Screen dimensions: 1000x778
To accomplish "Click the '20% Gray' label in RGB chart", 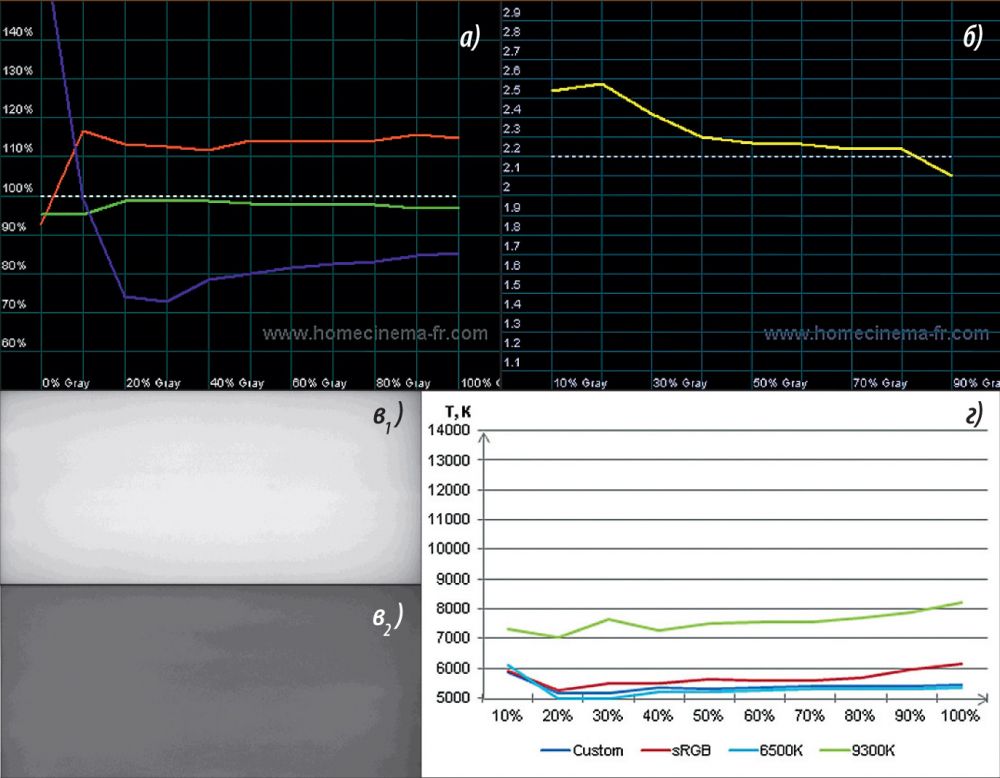I will [x=153, y=383].
